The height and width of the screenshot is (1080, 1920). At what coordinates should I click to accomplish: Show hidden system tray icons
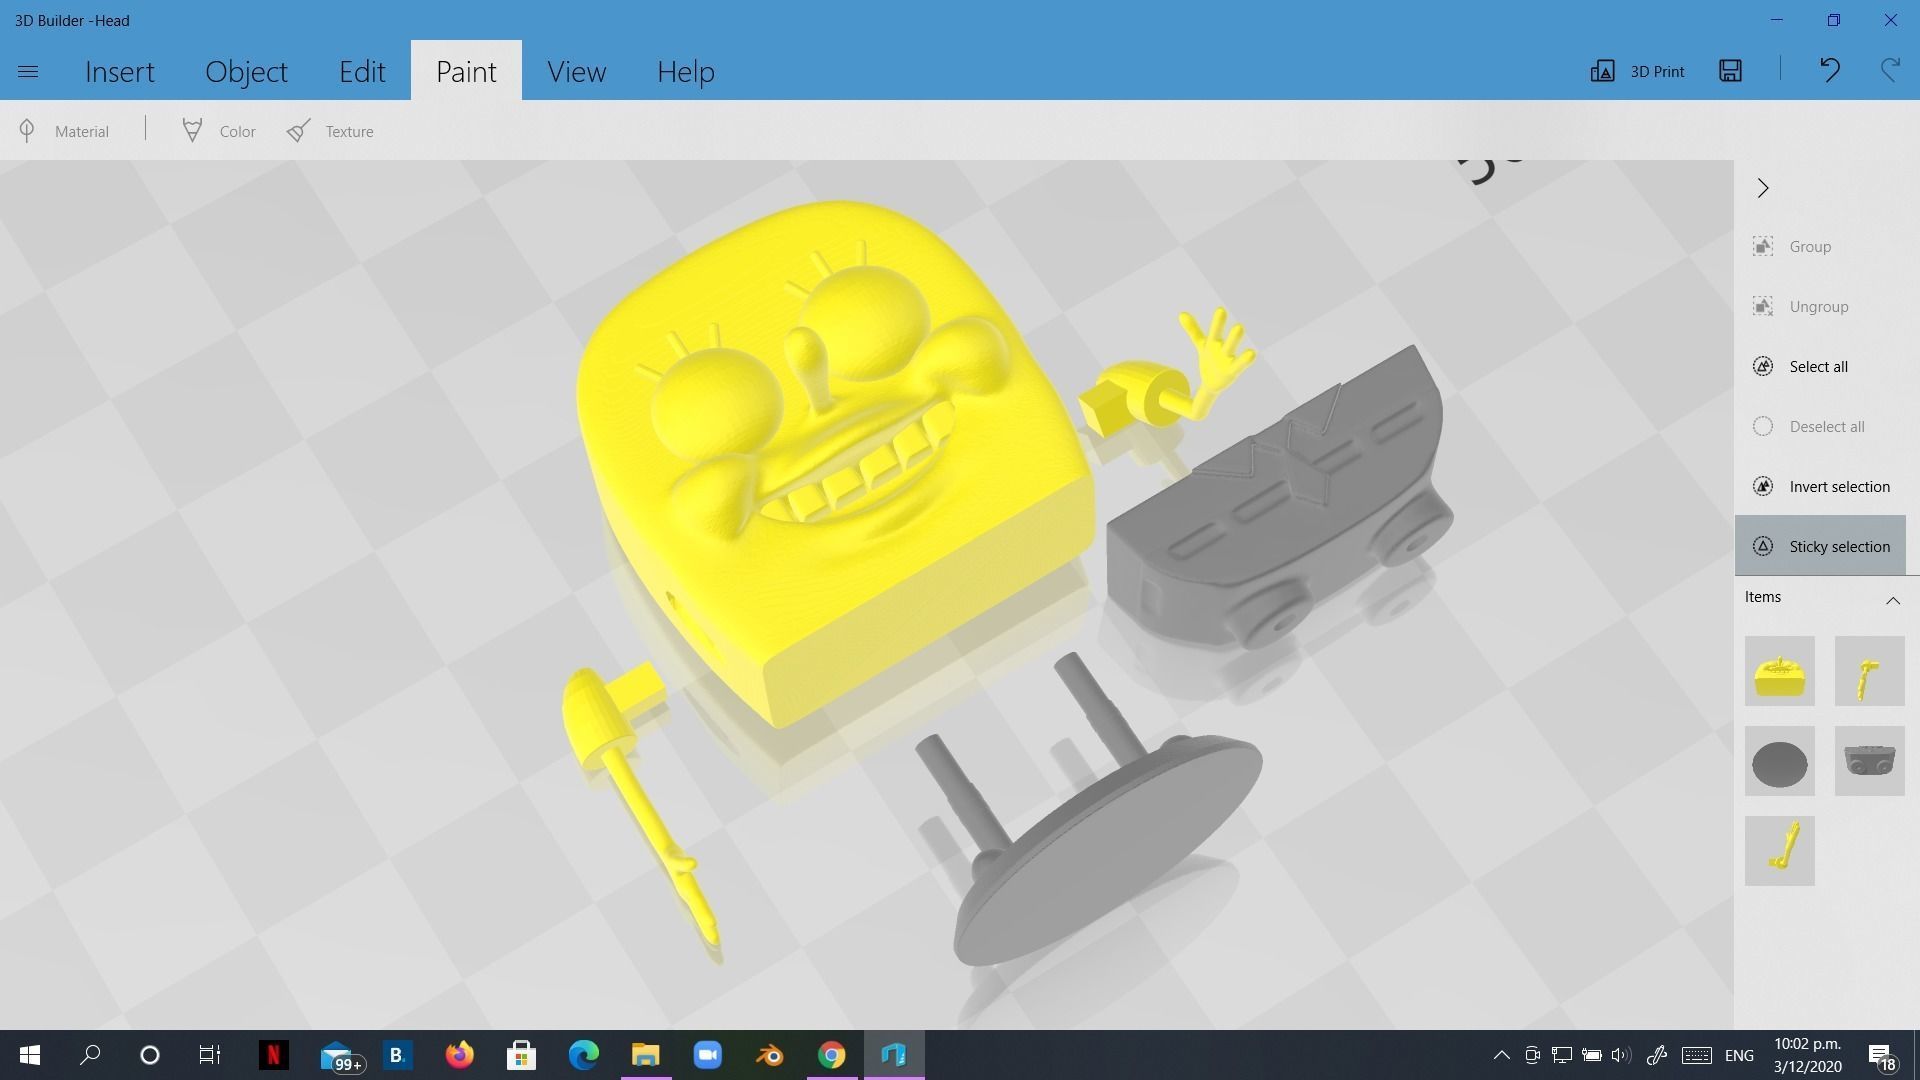coord(1501,1055)
